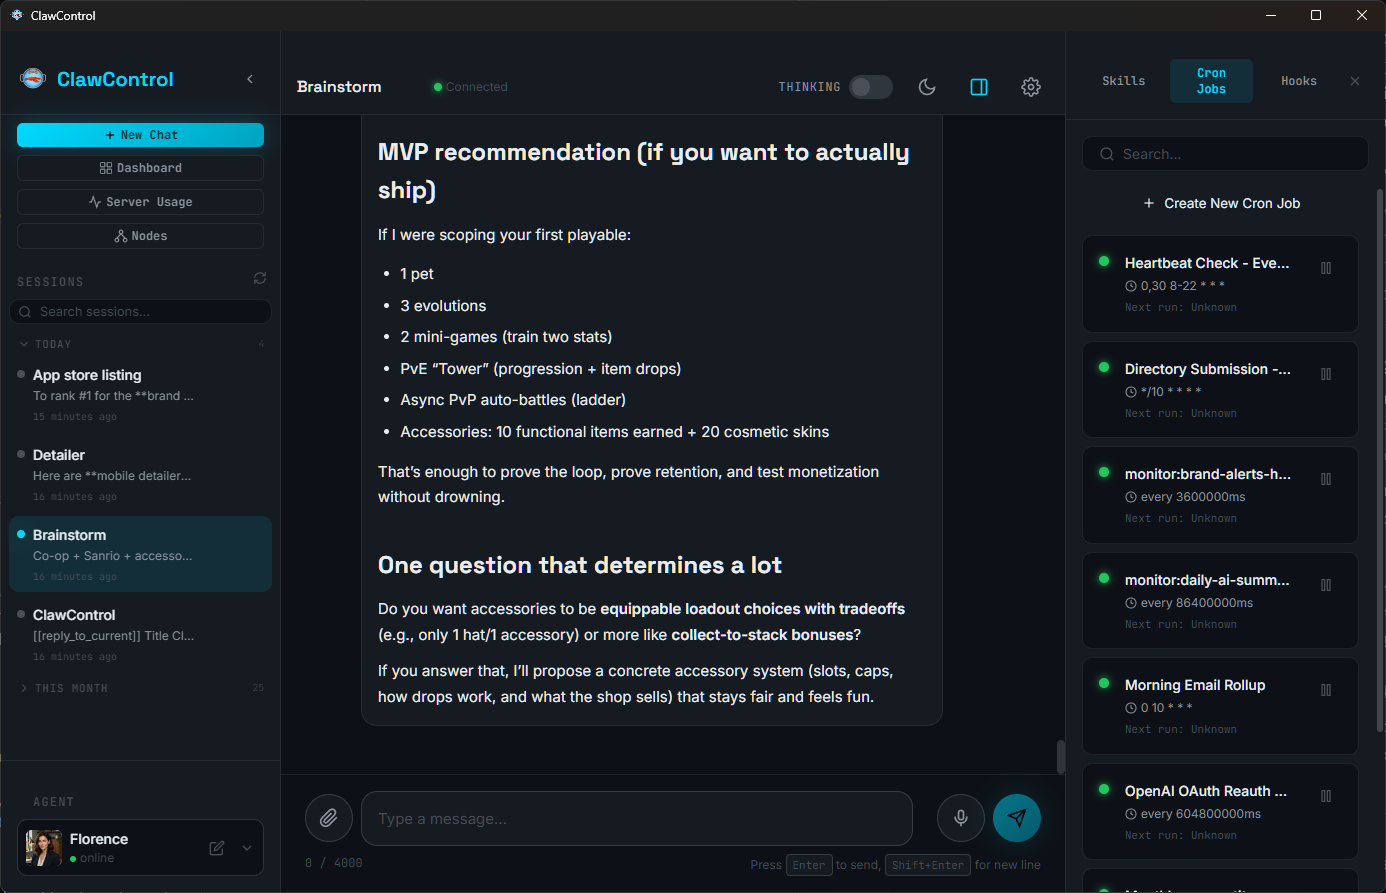
Task: Collapse the left sidebar with the chevron
Action: point(250,79)
